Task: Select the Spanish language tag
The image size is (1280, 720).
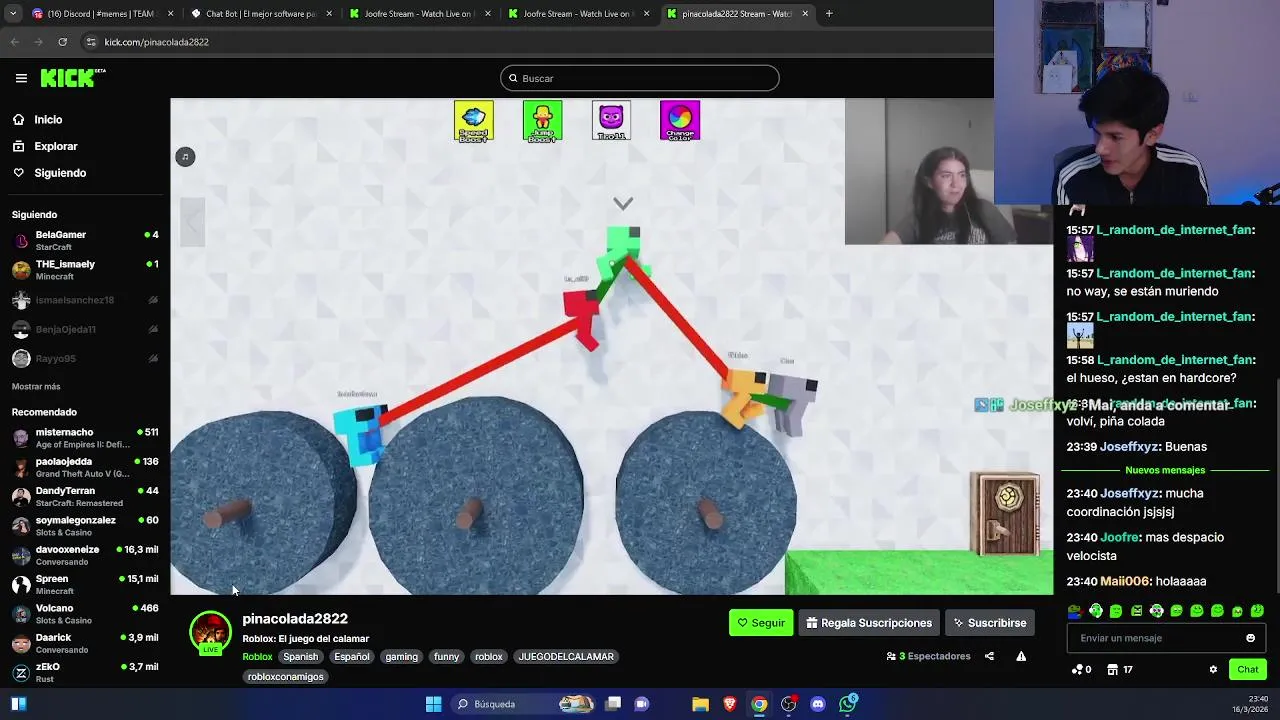Action: coord(300,657)
